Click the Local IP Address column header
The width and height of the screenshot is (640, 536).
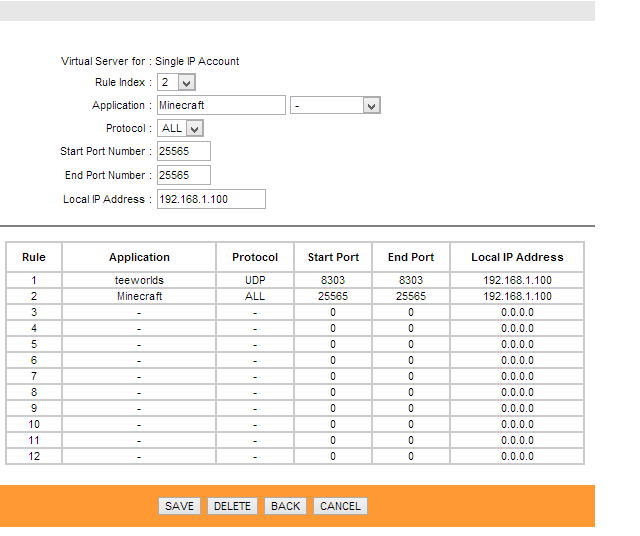[x=517, y=257]
